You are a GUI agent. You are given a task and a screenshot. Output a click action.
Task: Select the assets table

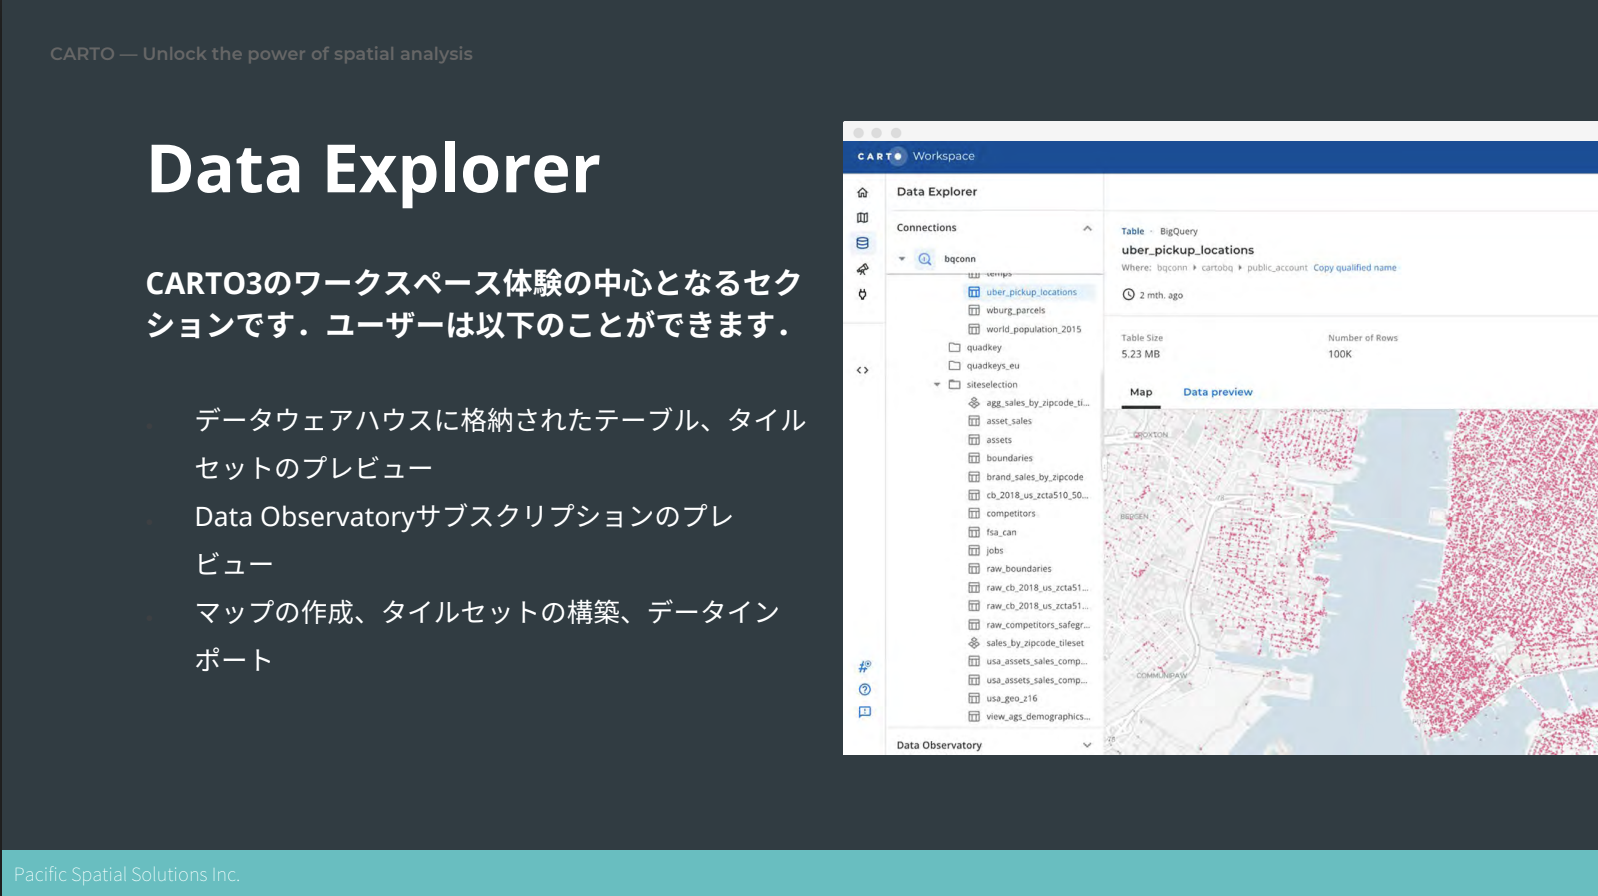point(998,440)
